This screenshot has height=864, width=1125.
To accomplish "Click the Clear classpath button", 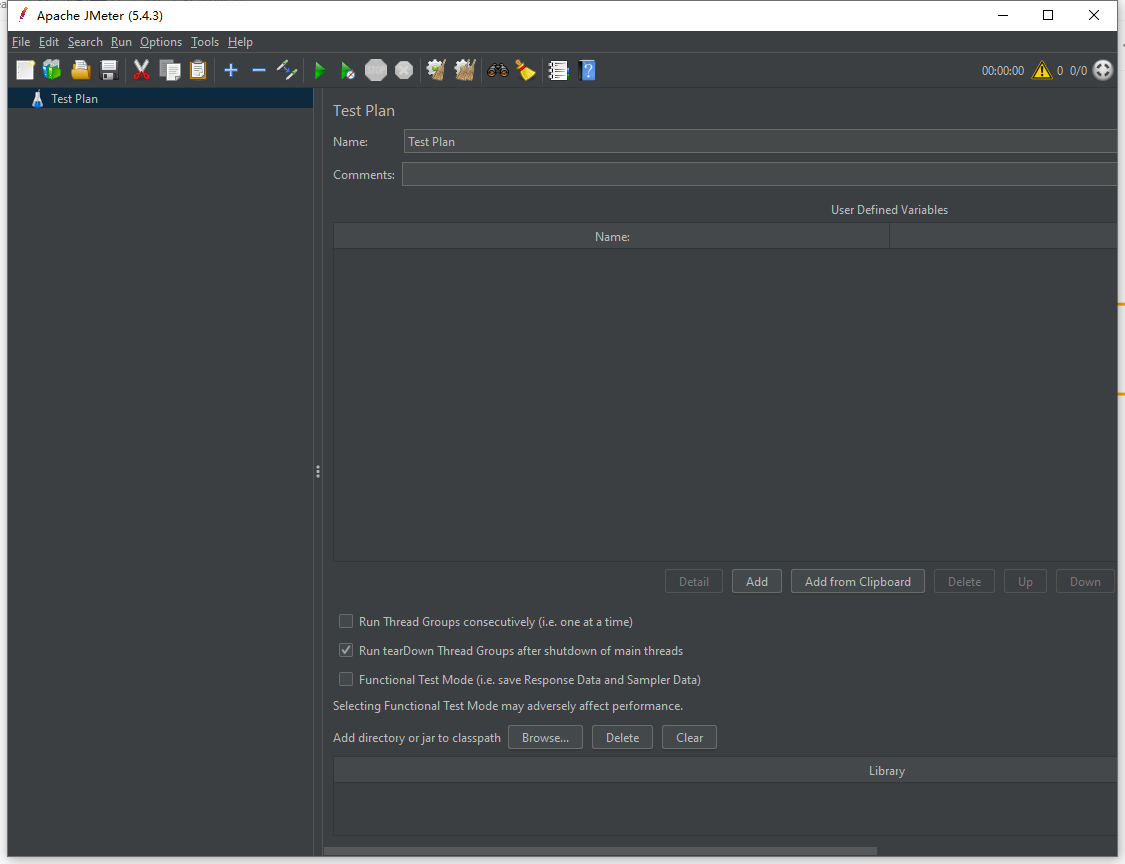I will 689,738.
